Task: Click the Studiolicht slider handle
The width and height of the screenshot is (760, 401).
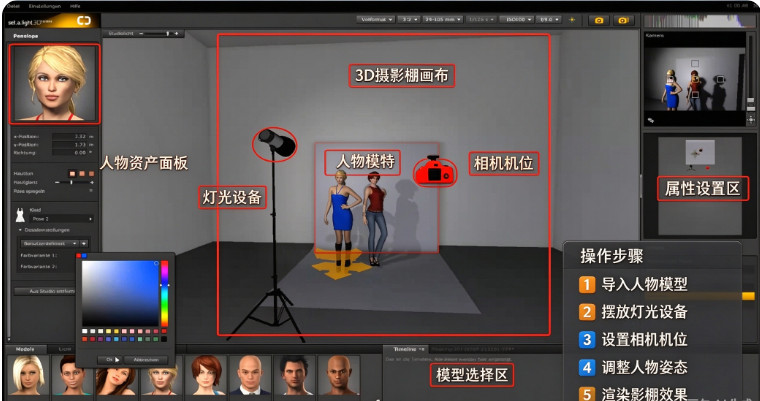Action: [168, 33]
